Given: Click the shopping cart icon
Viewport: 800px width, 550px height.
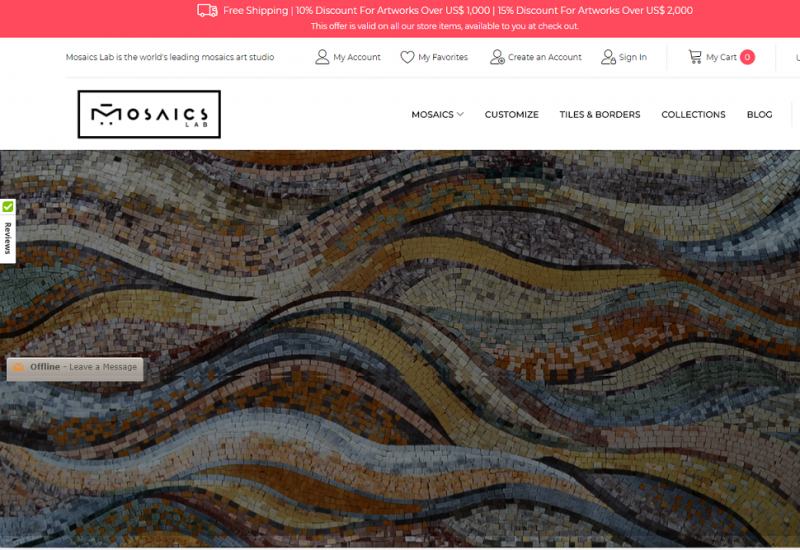Looking at the screenshot, I should (x=695, y=57).
